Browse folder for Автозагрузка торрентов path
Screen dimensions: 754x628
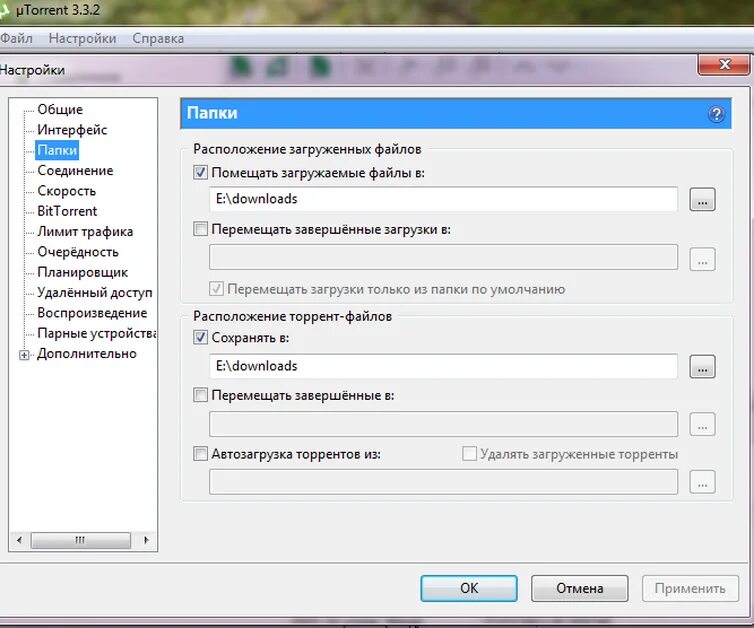coord(702,482)
